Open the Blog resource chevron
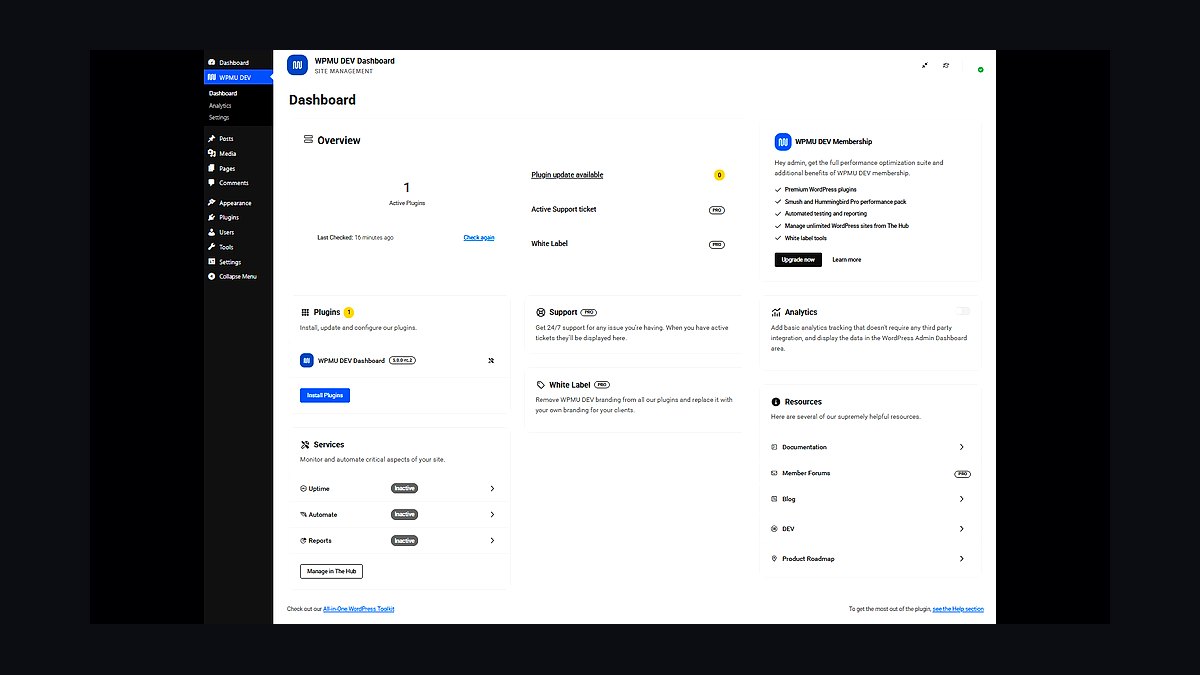Image resolution: width=1200 pixels, height=675 pixels. click(x=962, y=499)
